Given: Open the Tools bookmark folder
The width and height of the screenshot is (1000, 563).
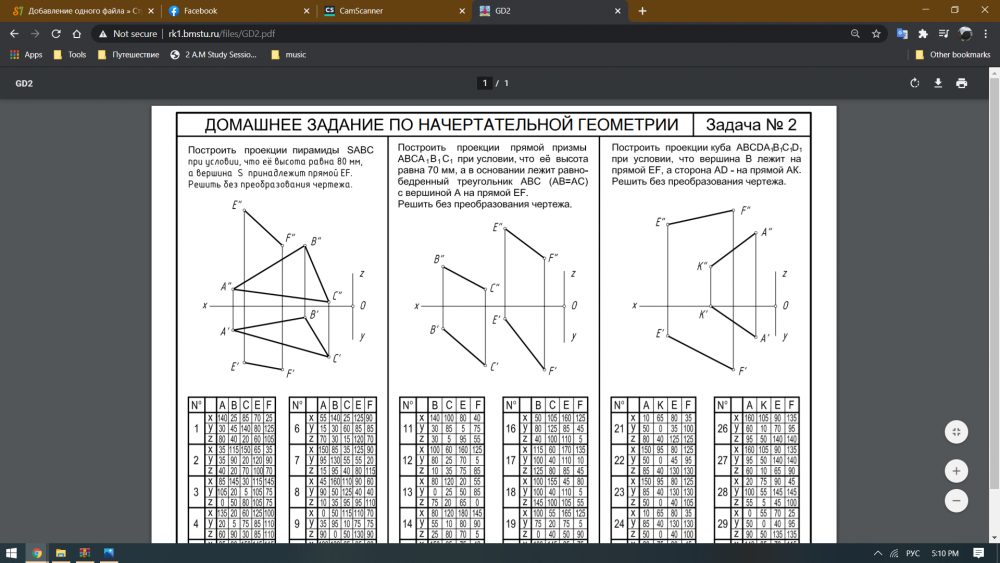Looking at the screenshot, I should (x=70, y=55).
